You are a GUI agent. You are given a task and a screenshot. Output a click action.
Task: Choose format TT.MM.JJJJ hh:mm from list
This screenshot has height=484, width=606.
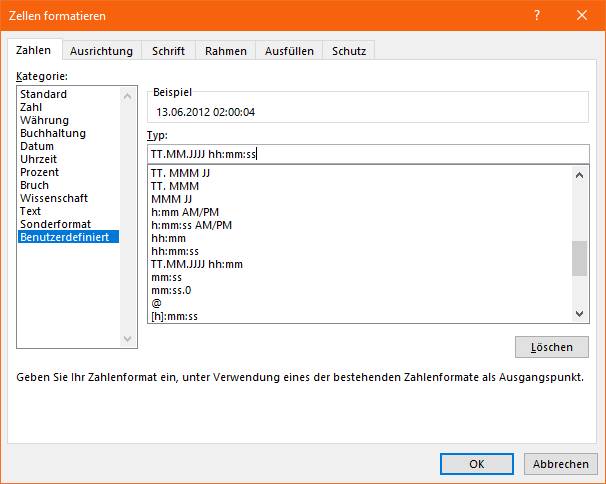point(197,264)
